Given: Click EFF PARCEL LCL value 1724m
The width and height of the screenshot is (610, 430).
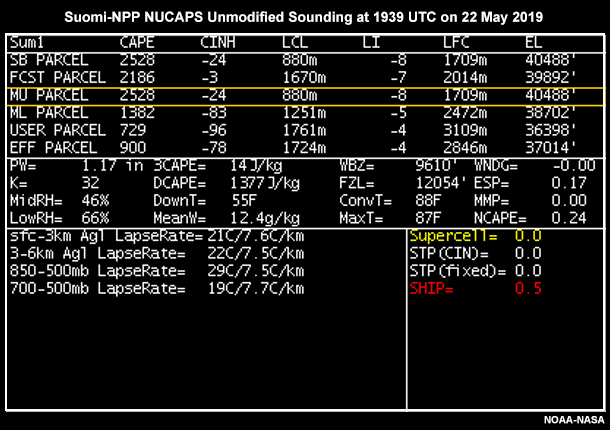Looking at the screenshot, I should coord(304,148).
